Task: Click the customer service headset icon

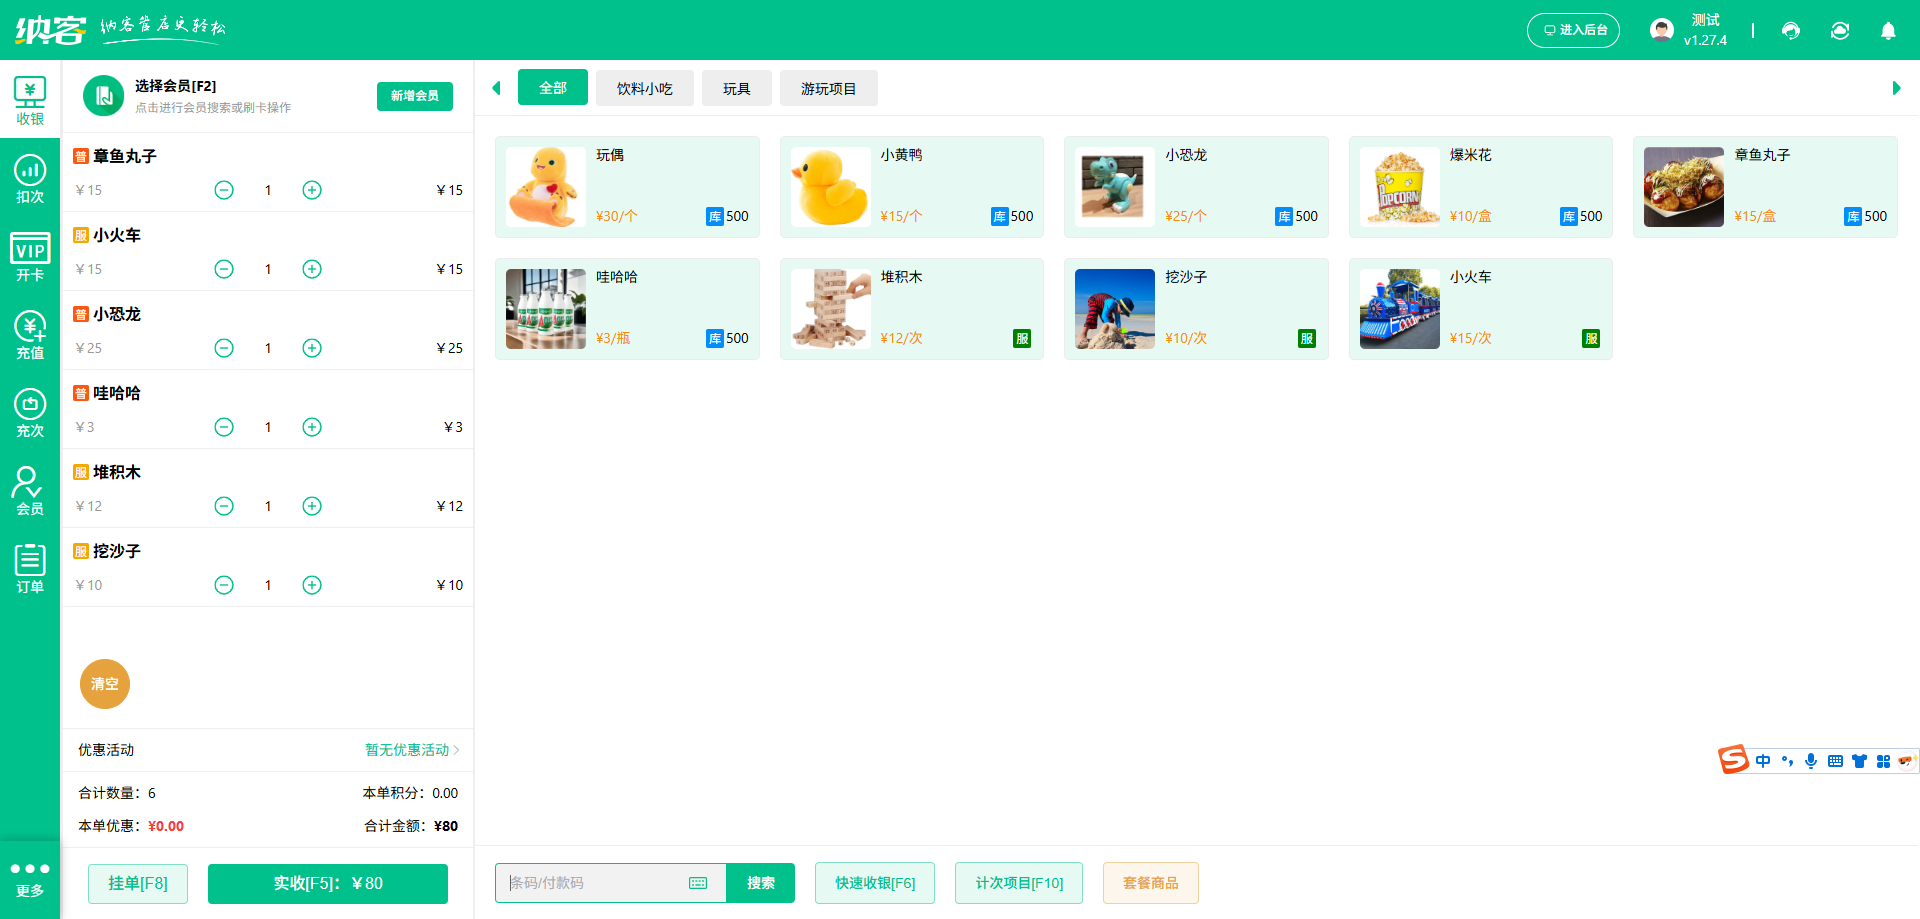Action: (1790, 30)
